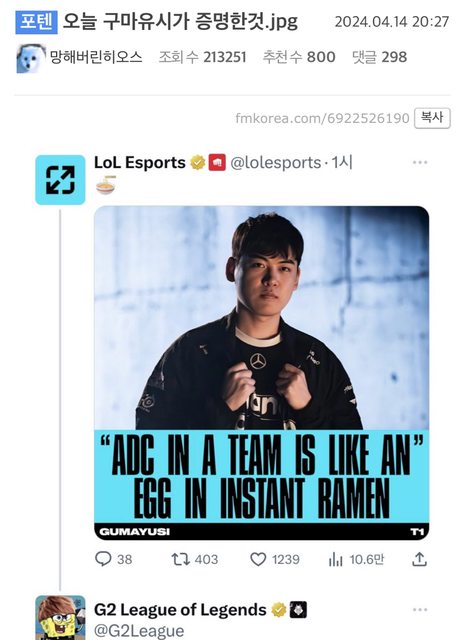Image resolution: width=465 pixels, height=640 pixels.
Task: Click G2 samurai affiliate badge icon
Action: (x=298, y=610)
